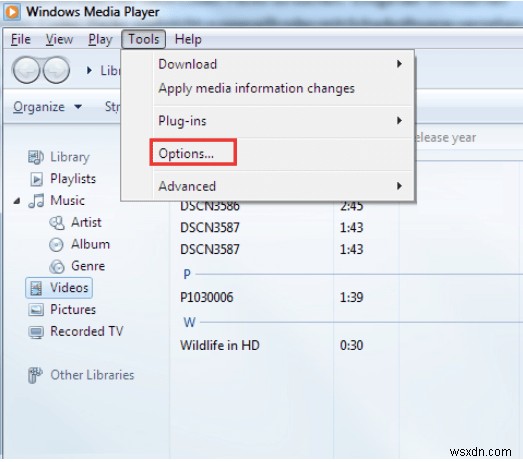The width and height of the screenshot is (523, 462).
Task: Click the Advanced menu label
Action: [187, 186]
